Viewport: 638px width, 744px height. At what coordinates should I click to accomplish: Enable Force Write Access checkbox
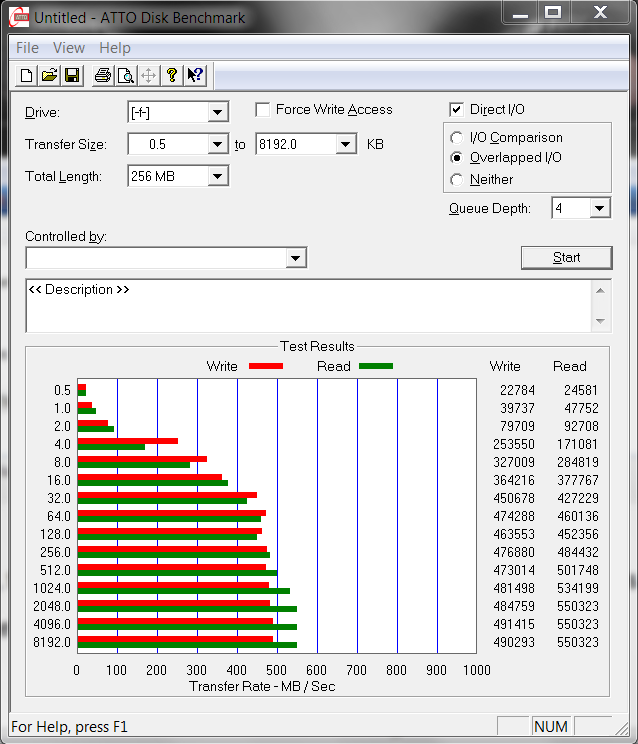pos(263,110)
